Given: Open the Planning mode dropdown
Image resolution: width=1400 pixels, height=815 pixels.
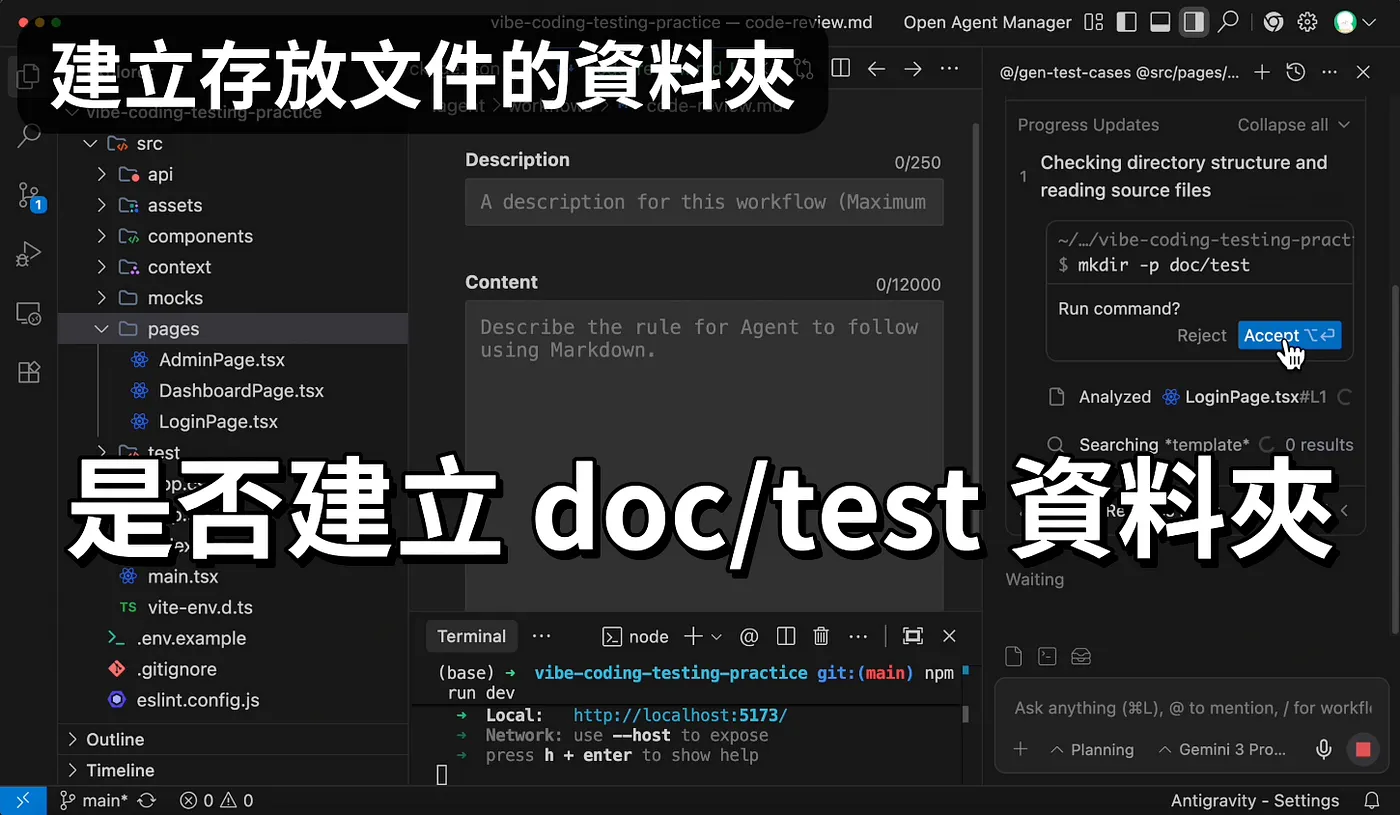Looking at the screenshot, I should 1092,749.
